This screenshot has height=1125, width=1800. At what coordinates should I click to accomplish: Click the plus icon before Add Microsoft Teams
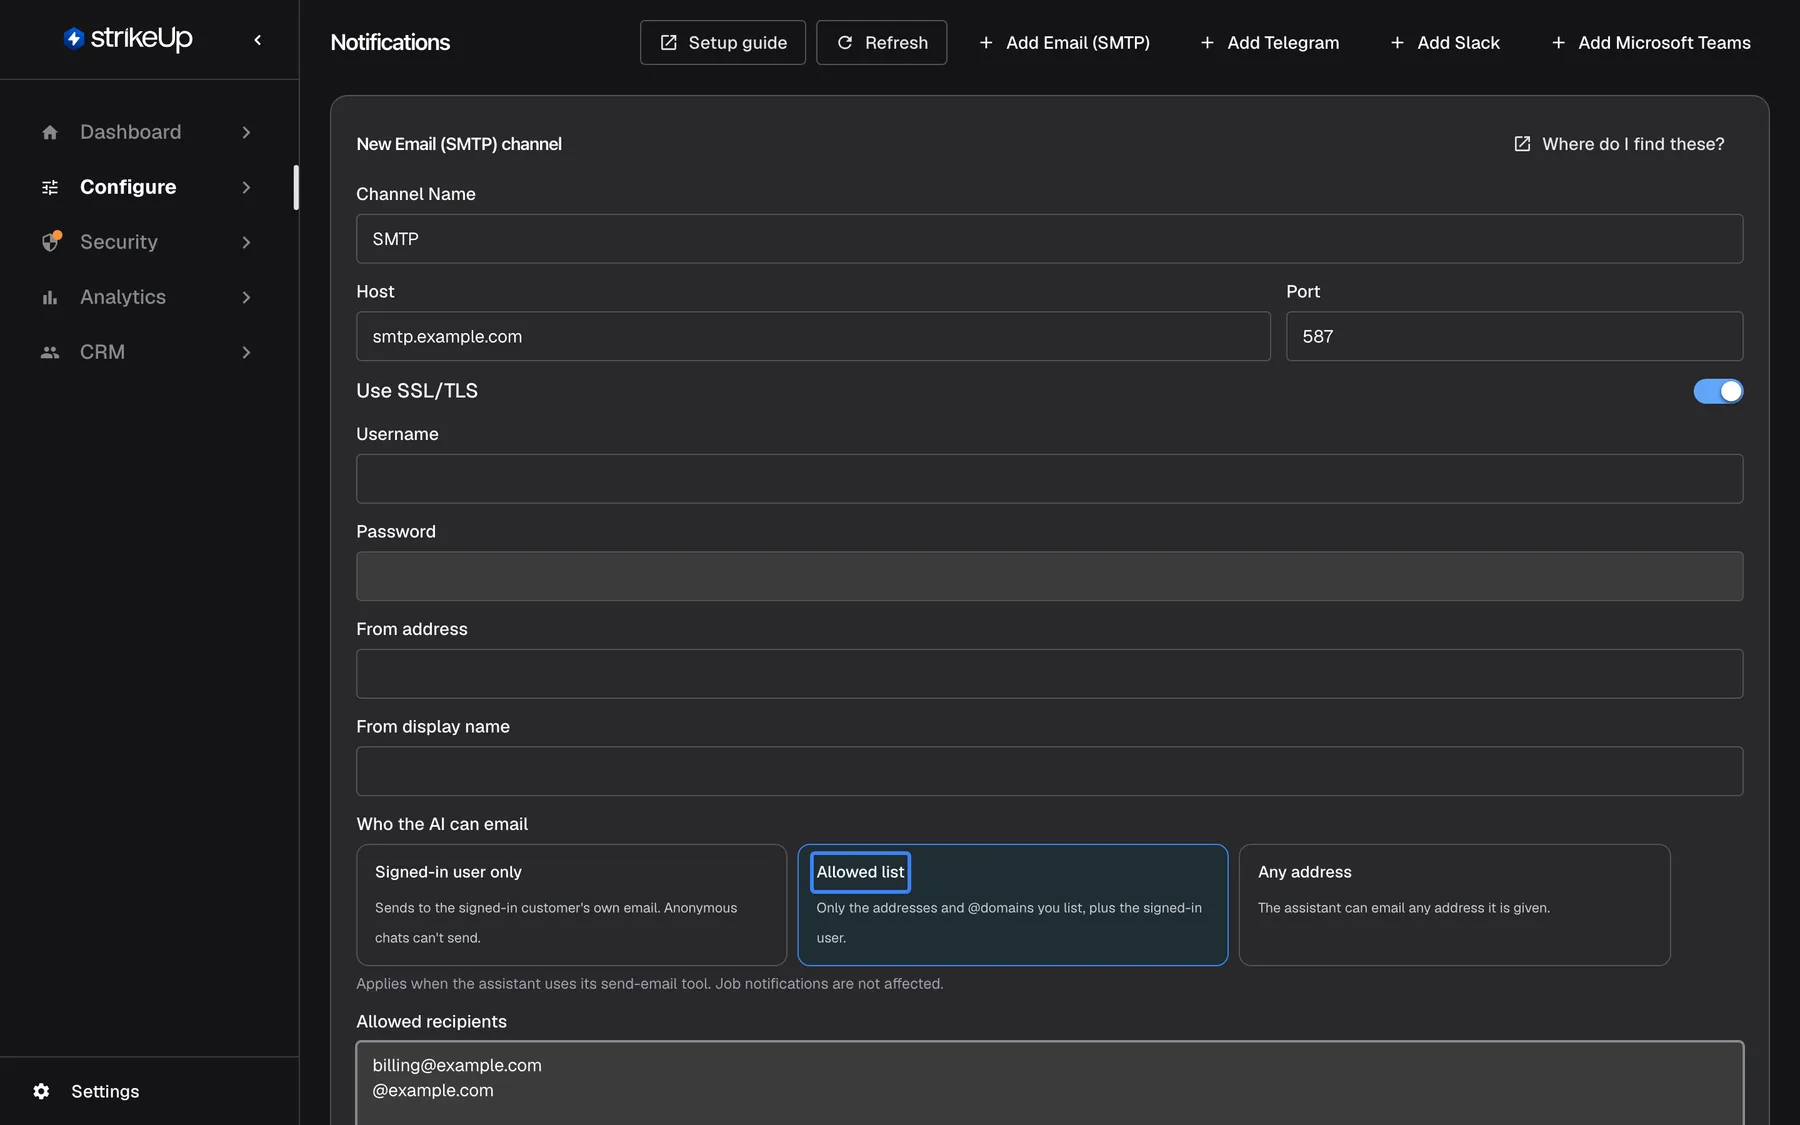click(1558, 43)
